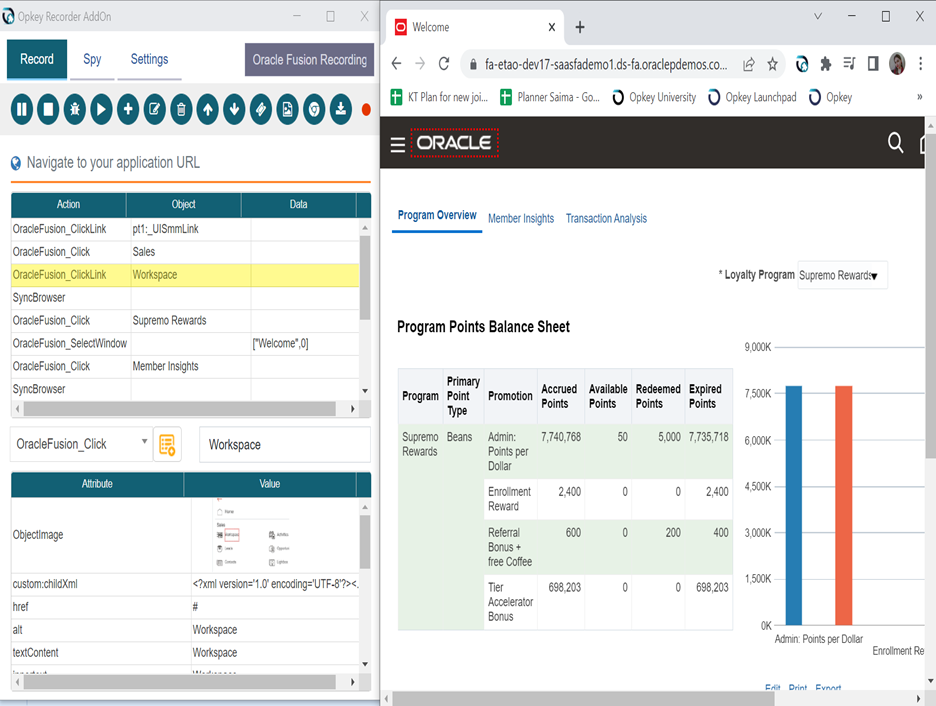The height and width of the screenshot is (706, 936).
Task: Open Chrome extensions puzzle icon
Action: 826,64
